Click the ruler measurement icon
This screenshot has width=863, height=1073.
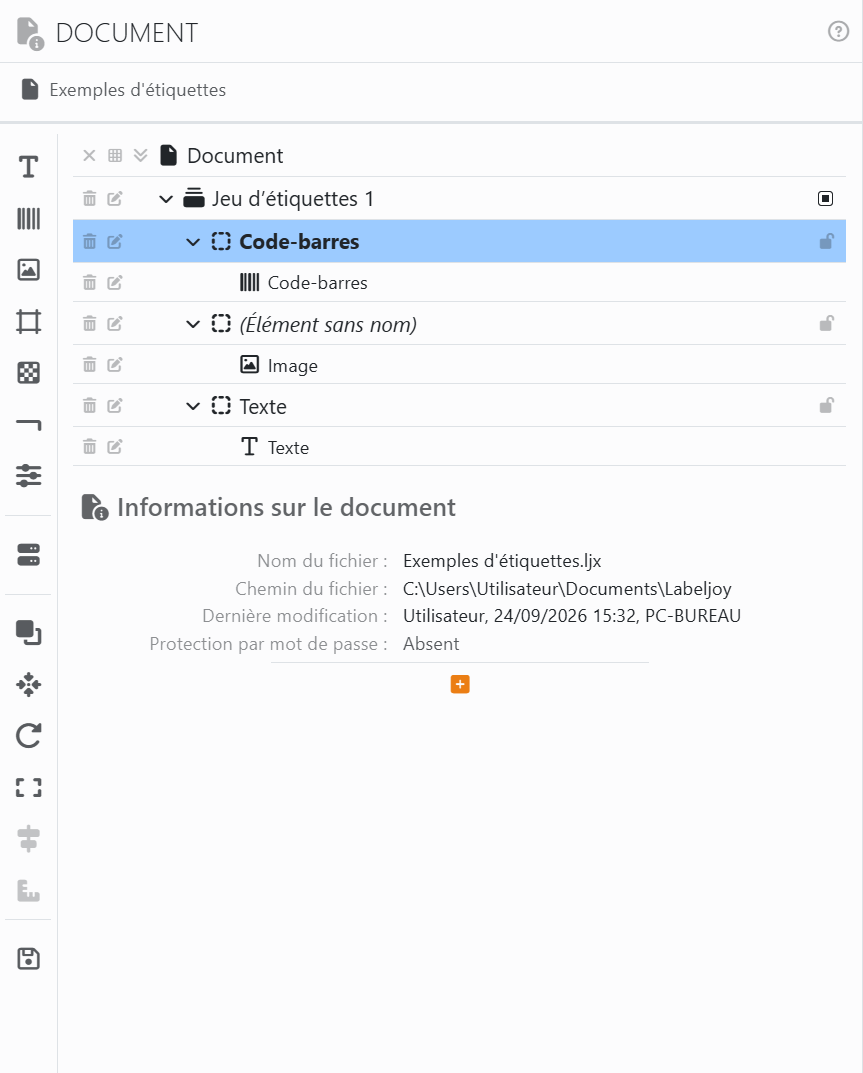[x=28, y=890]
